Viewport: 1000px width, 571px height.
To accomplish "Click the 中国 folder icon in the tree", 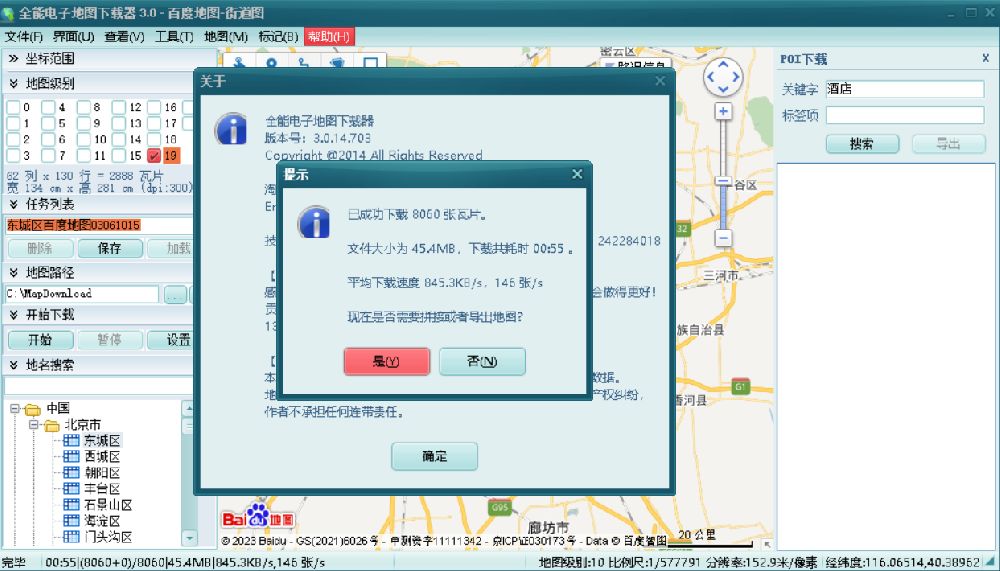I will (x=32, y=408).
